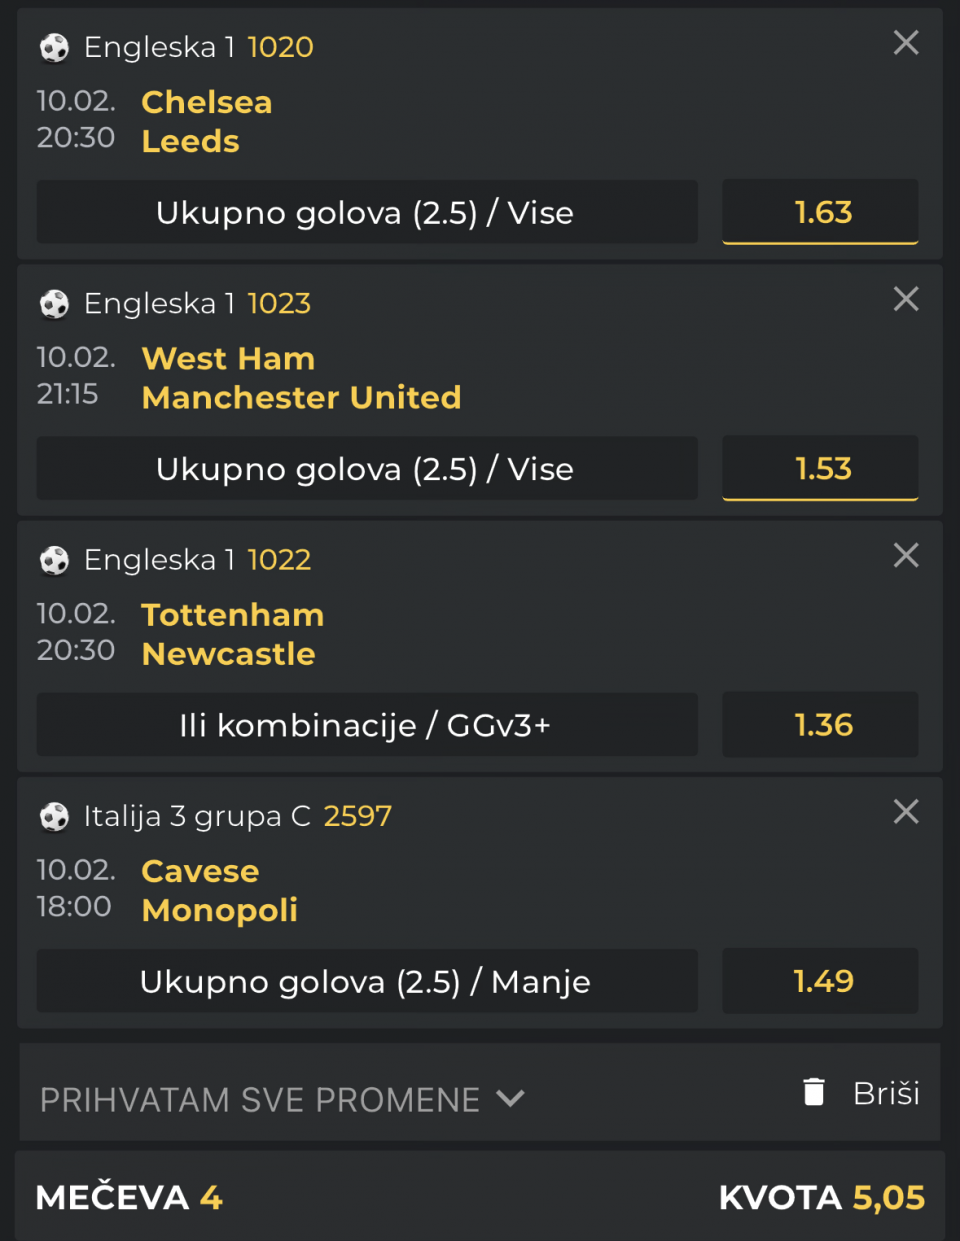The image size is (960, 1241).
Task: Click soccer ball icon beside Italija 3 grupa C
Action: [54, 817]
